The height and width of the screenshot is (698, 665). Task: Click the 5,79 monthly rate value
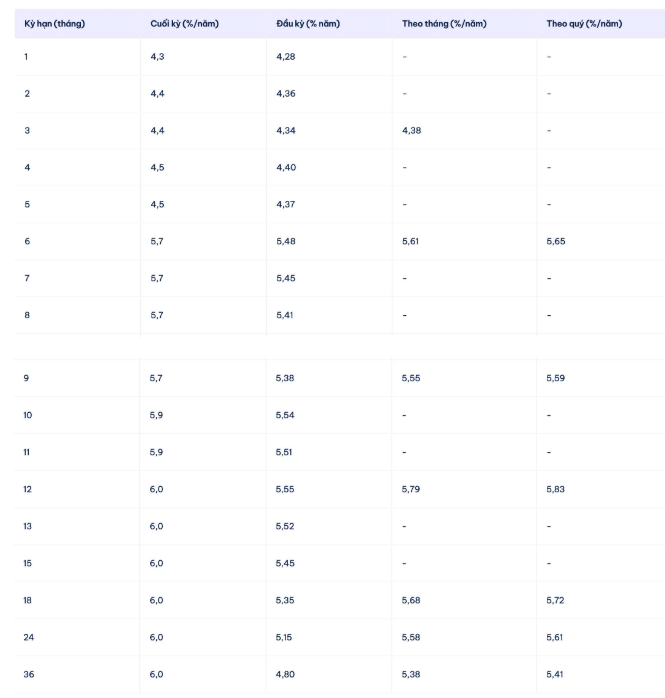(x=411, y=488)
